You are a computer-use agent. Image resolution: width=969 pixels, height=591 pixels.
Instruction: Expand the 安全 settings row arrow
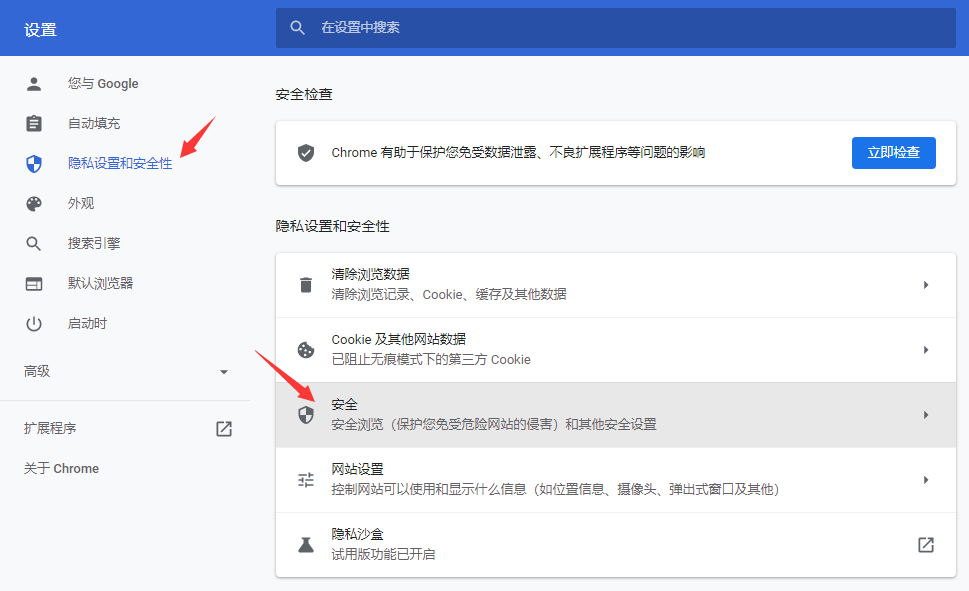[x=924, y=414]
